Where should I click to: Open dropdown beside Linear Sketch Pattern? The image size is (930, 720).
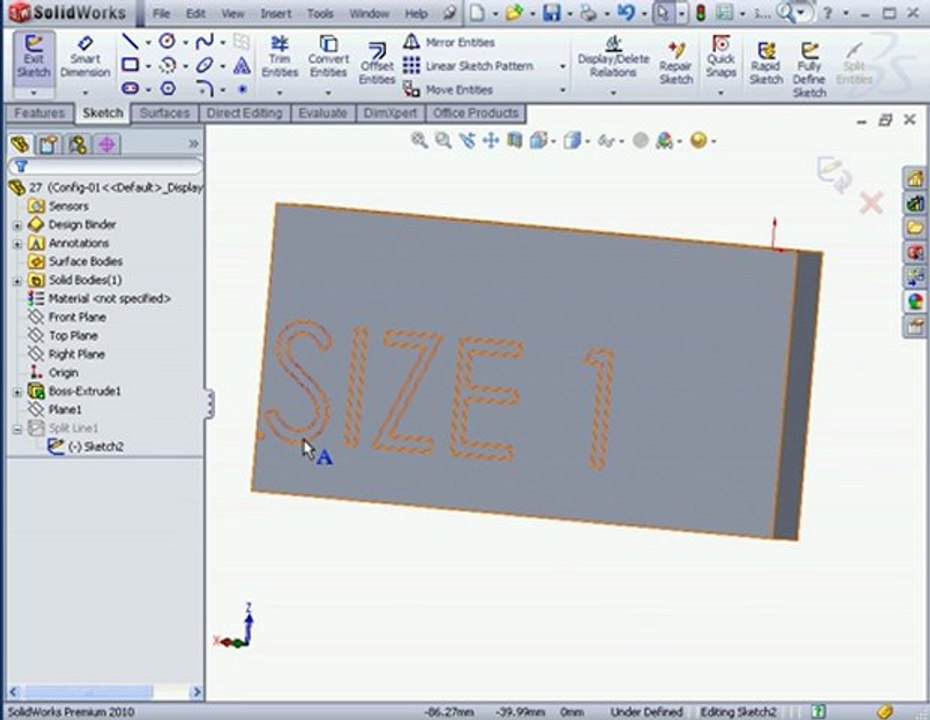562,66
